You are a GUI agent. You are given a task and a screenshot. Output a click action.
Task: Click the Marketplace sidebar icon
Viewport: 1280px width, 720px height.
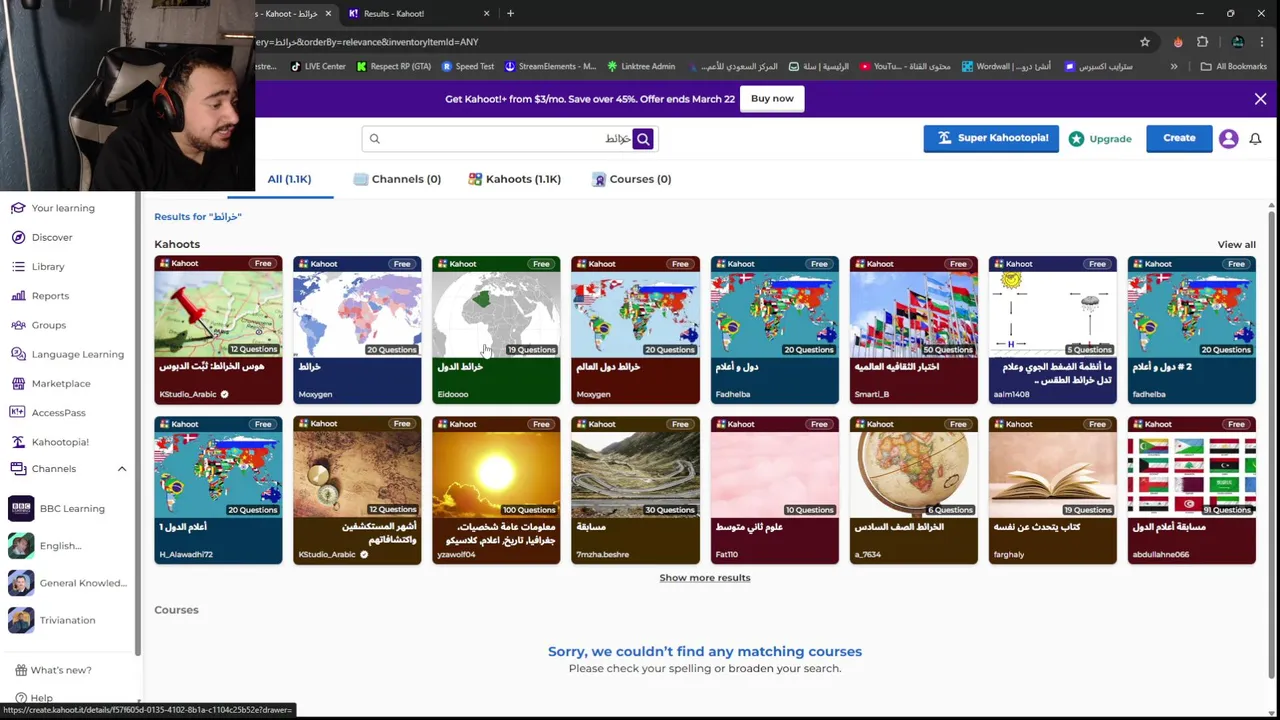click(18, 383)
